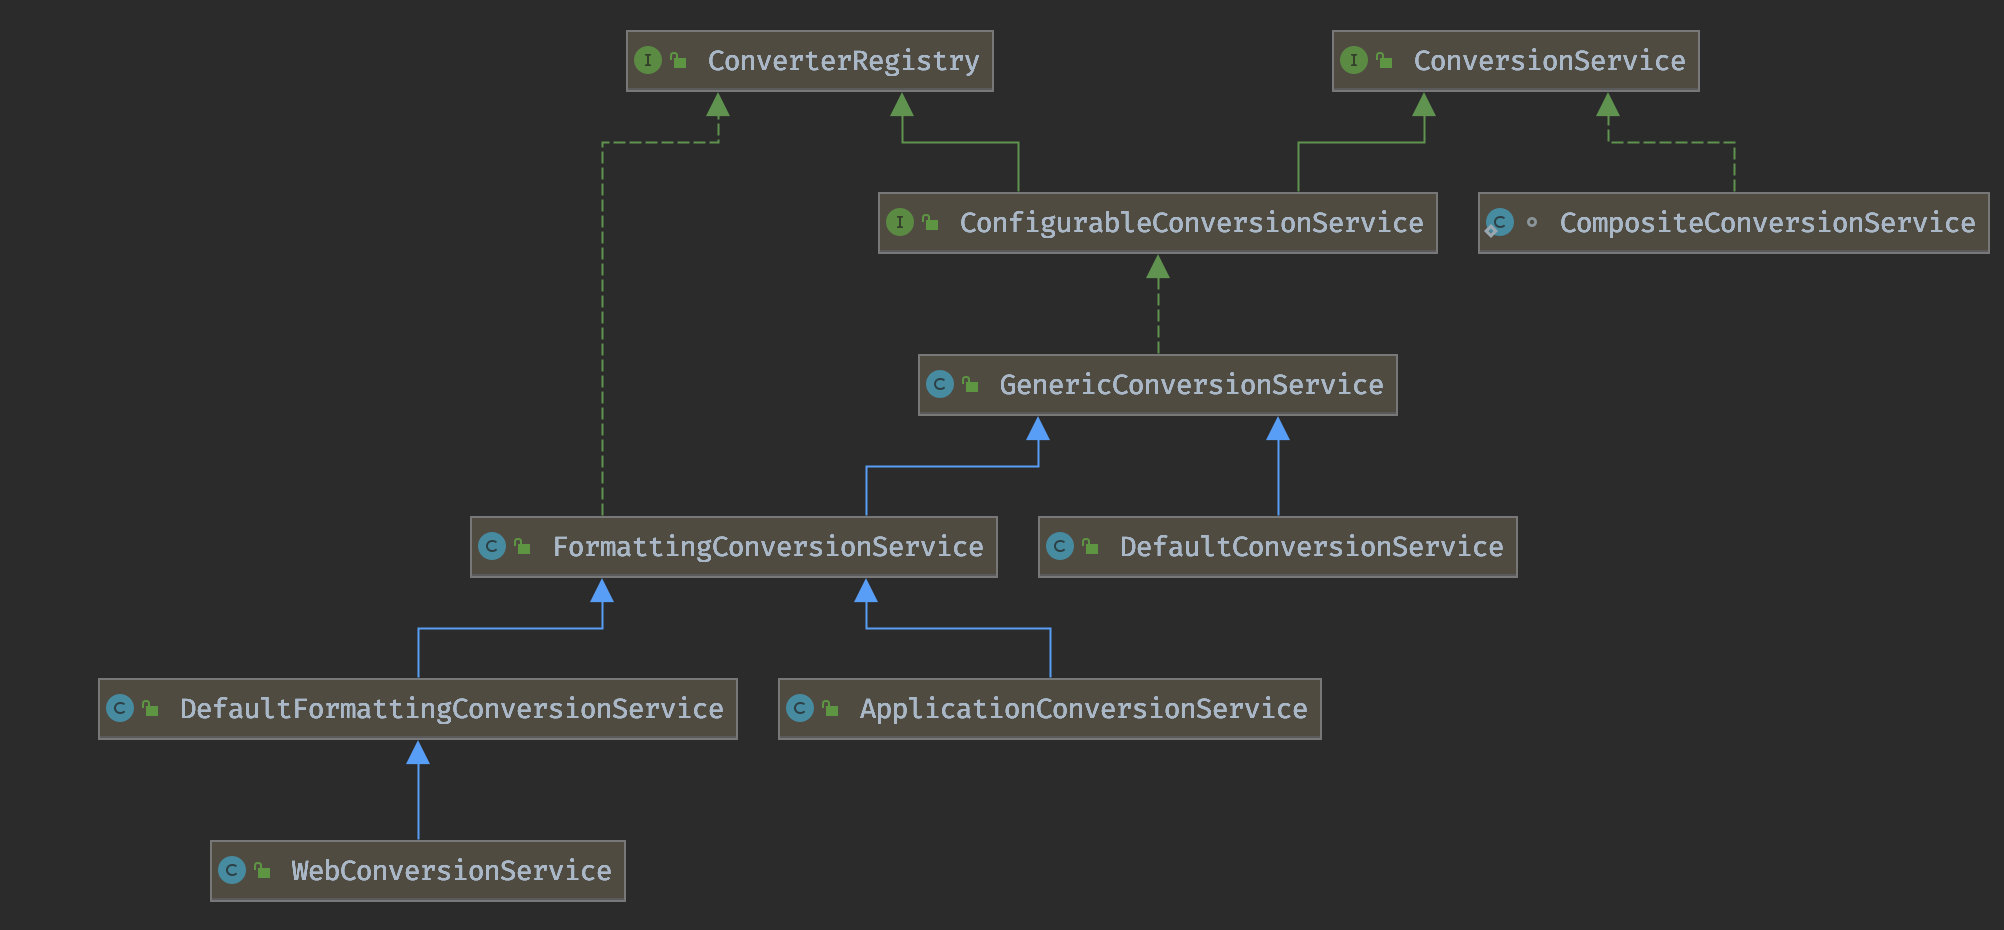Click the class icon on FormattingConversionService node
The height and width of the screenshot is (930, 2004).
492,546
